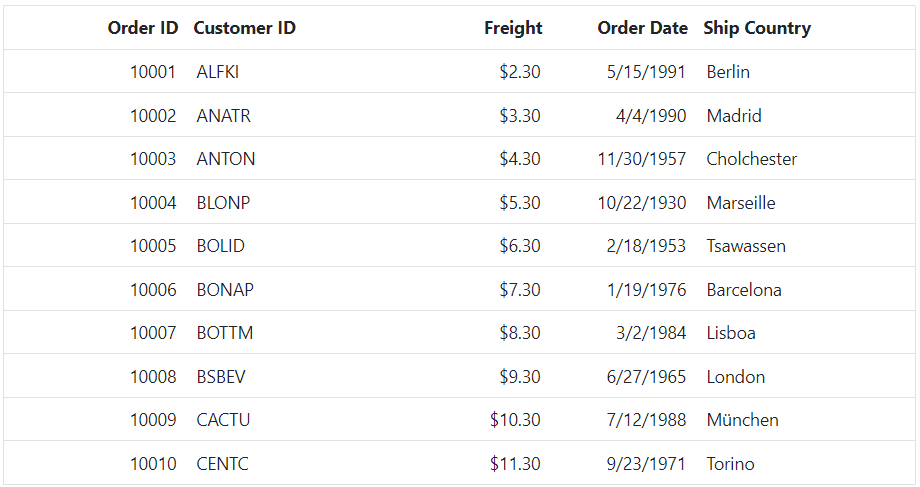The height and width of the screenshot is (487, 920).
Task: Click the Customer ID column header
Action: click(245, 28)
